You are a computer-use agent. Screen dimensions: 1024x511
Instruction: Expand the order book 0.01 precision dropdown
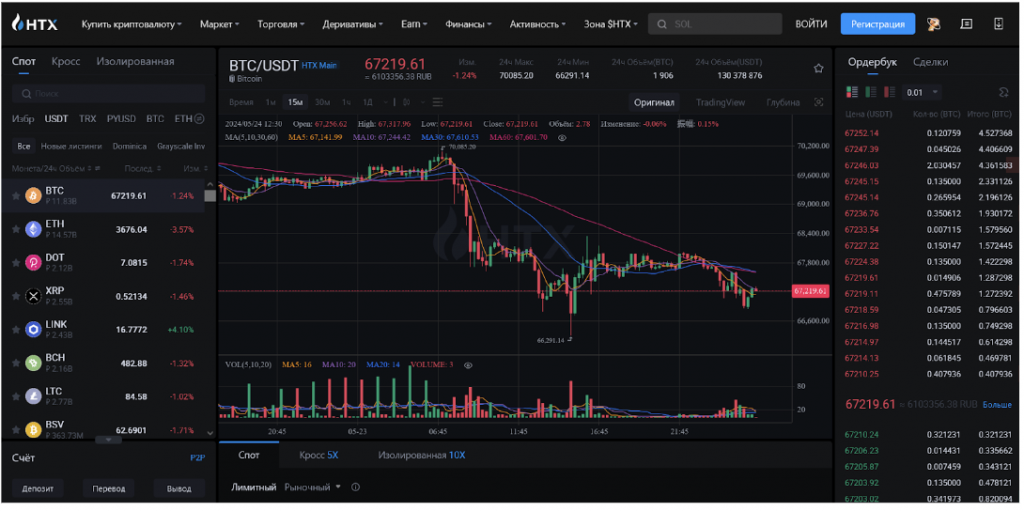pos(920,92)
